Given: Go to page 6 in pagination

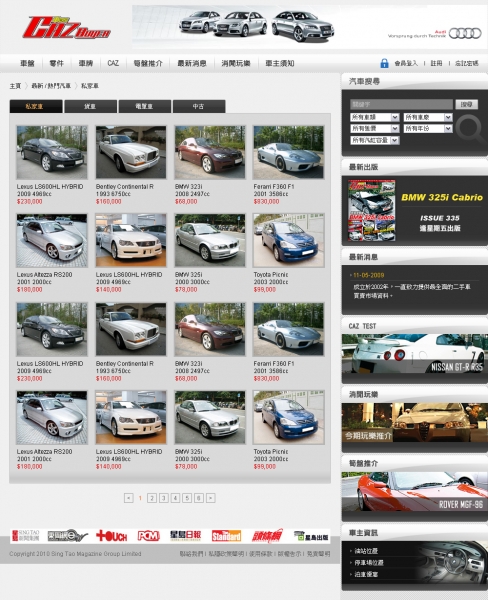Looking at the screenshot, I should pos(199,498).
